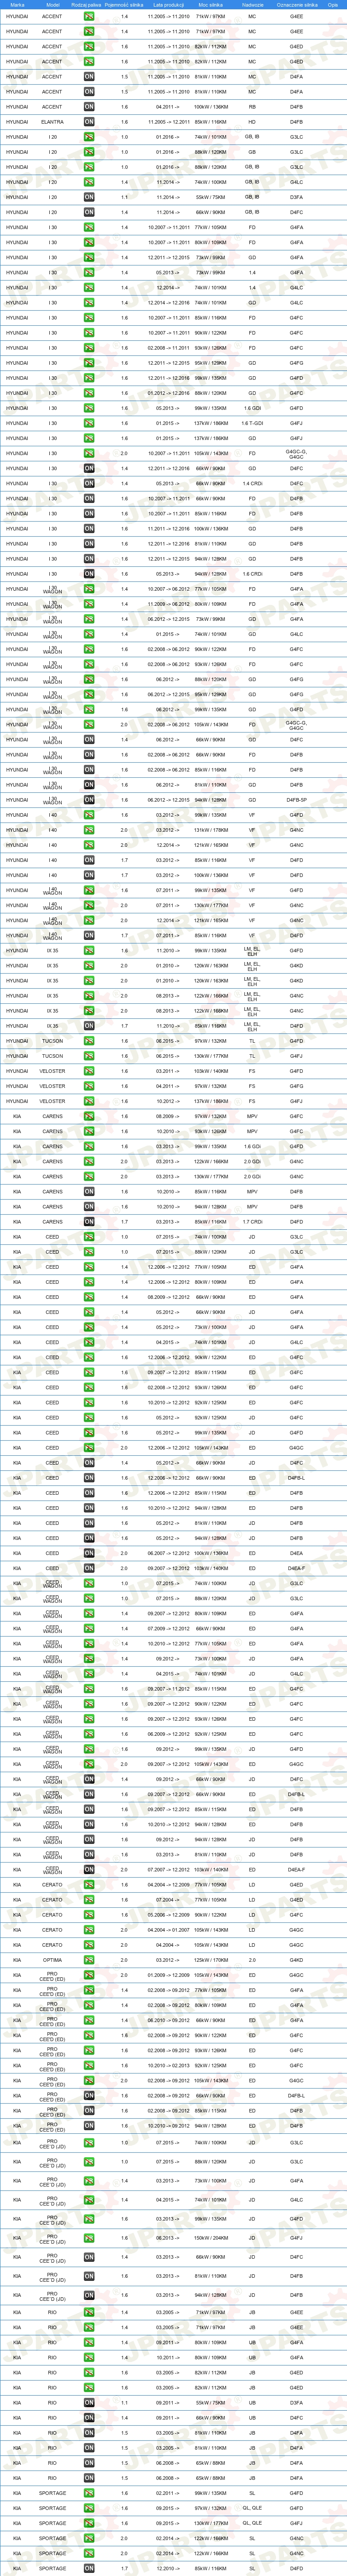Image resolution: width=347 pixels, height=2576 pixels.
Task: Click petrol icon in Sportage SL 99kW/135KM row
Action: point(89,2493)
